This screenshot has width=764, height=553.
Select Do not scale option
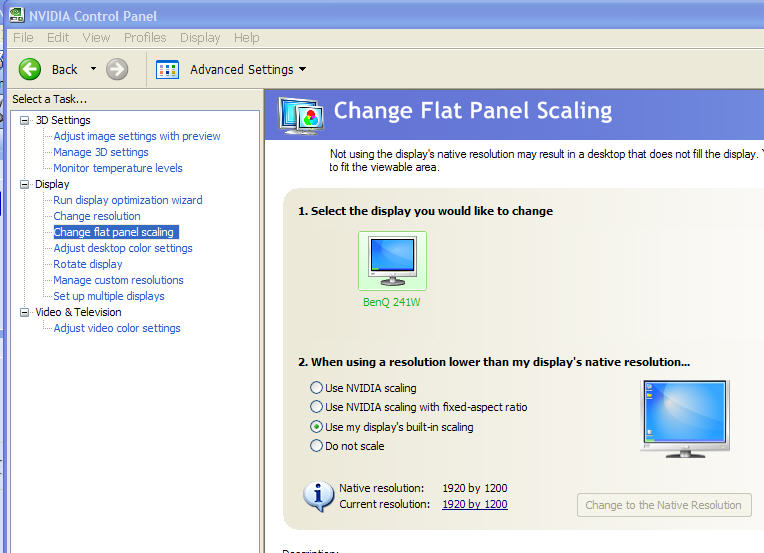click(316, 446)
